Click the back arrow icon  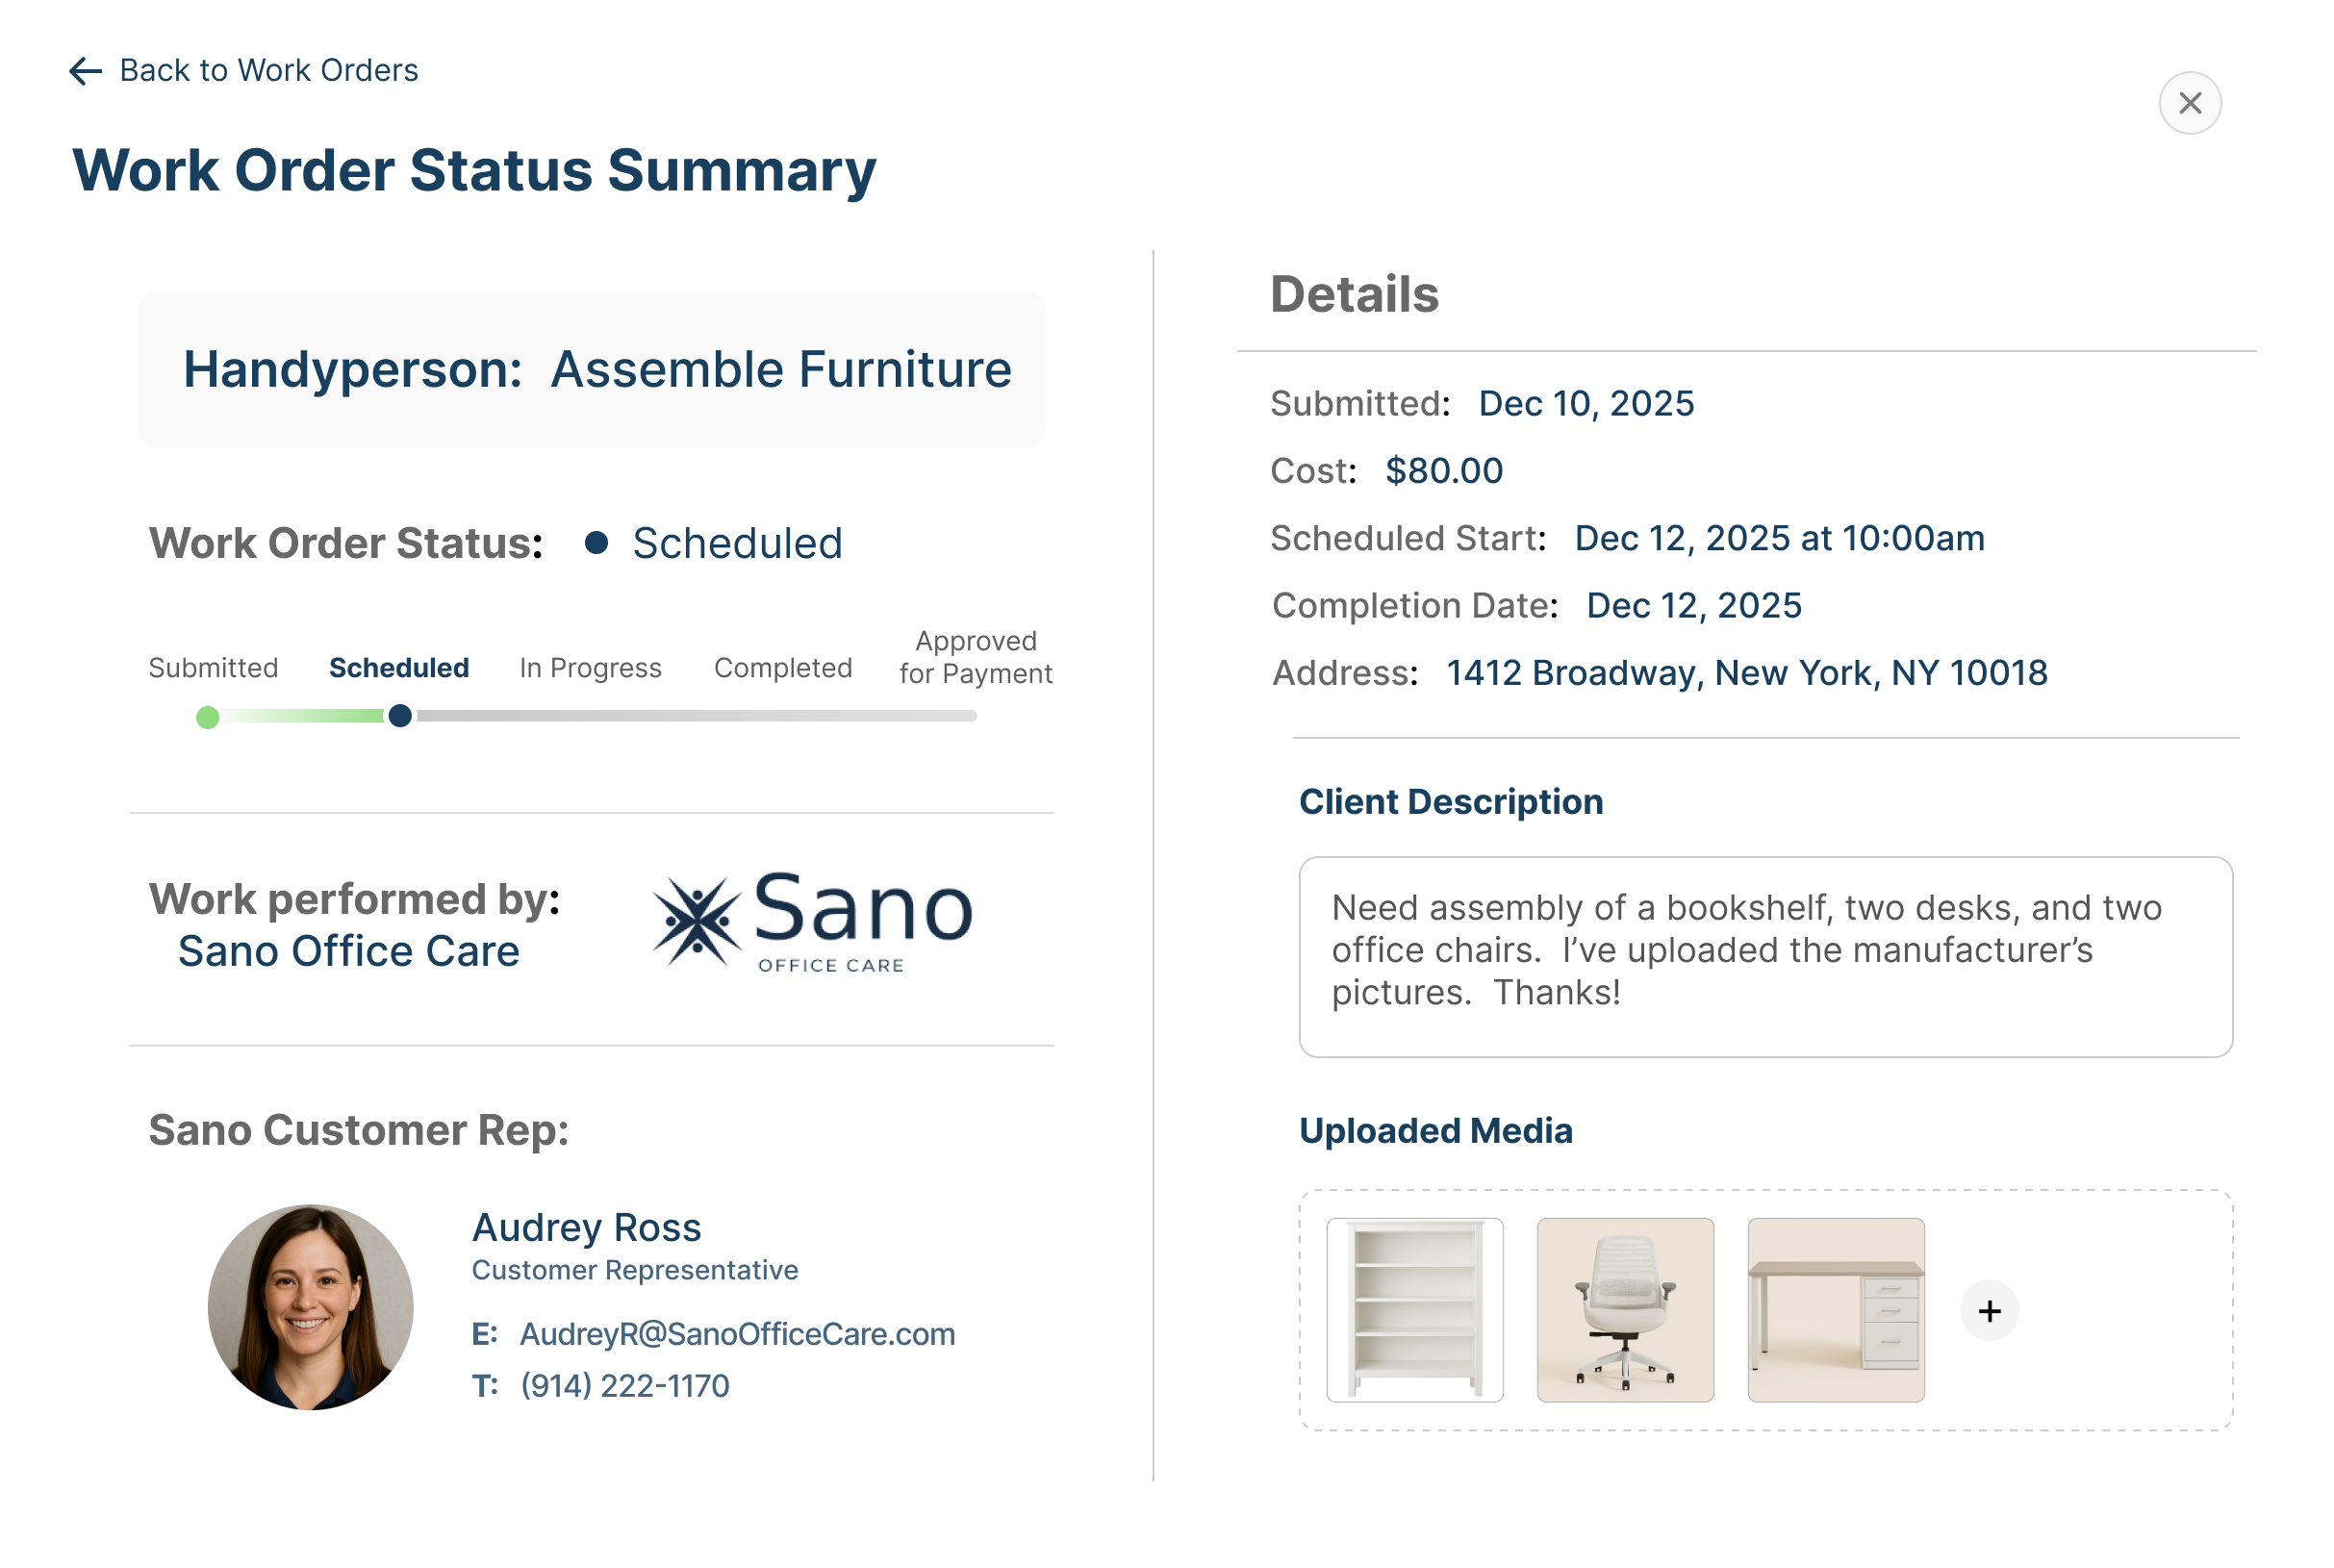[x=86, y=71]
